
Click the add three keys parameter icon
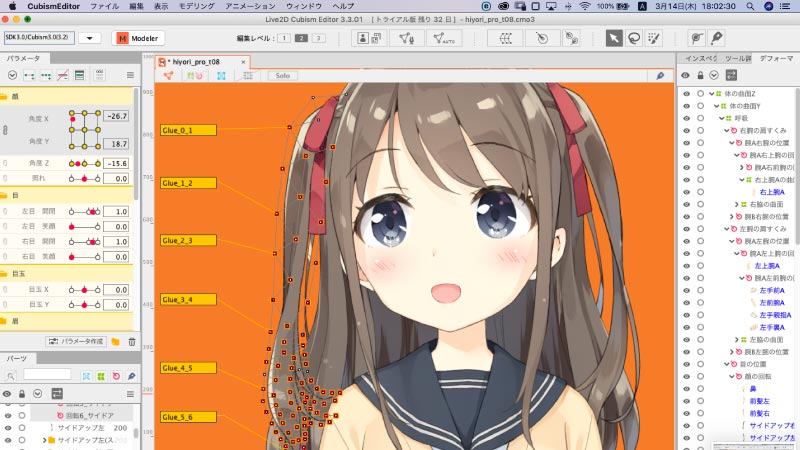pyautogui.click(x=46, y=76)
